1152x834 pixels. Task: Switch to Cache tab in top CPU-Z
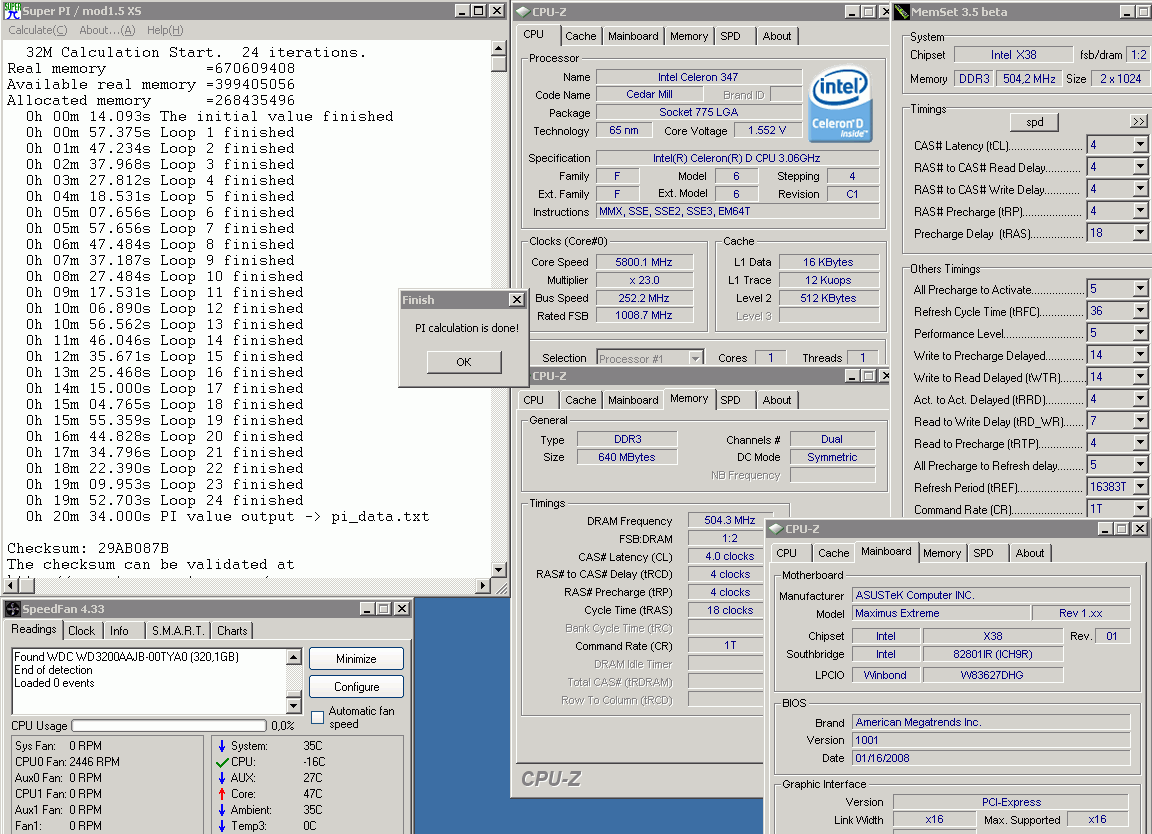click(x=580, y=36)
